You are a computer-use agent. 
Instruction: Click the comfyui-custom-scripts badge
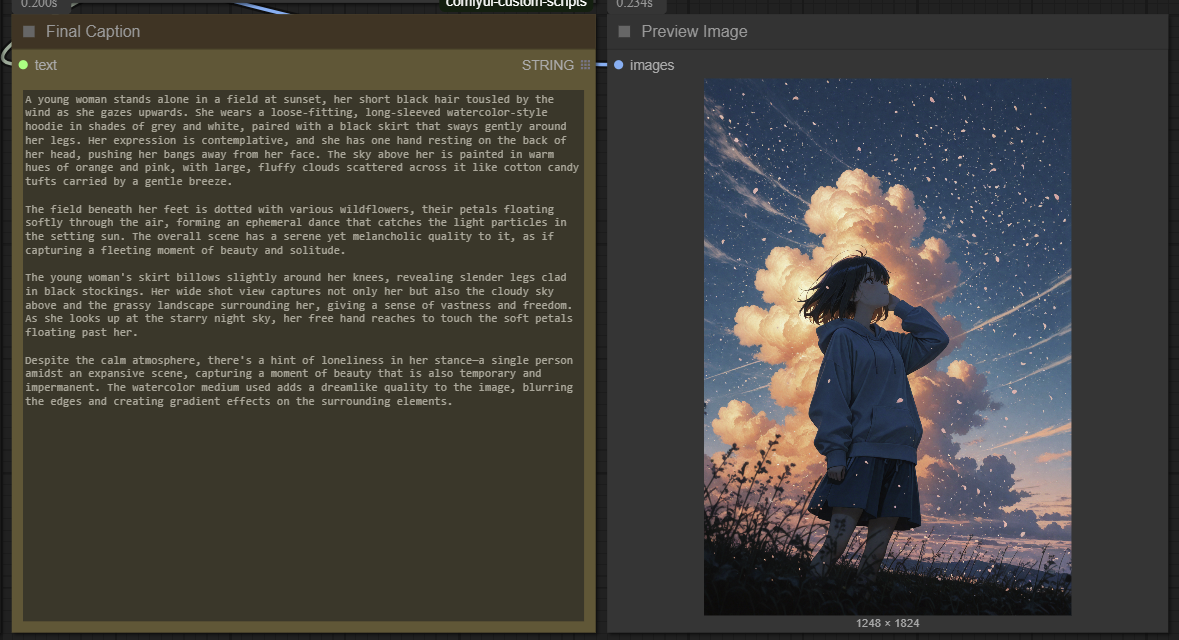(x=515, y=4)
